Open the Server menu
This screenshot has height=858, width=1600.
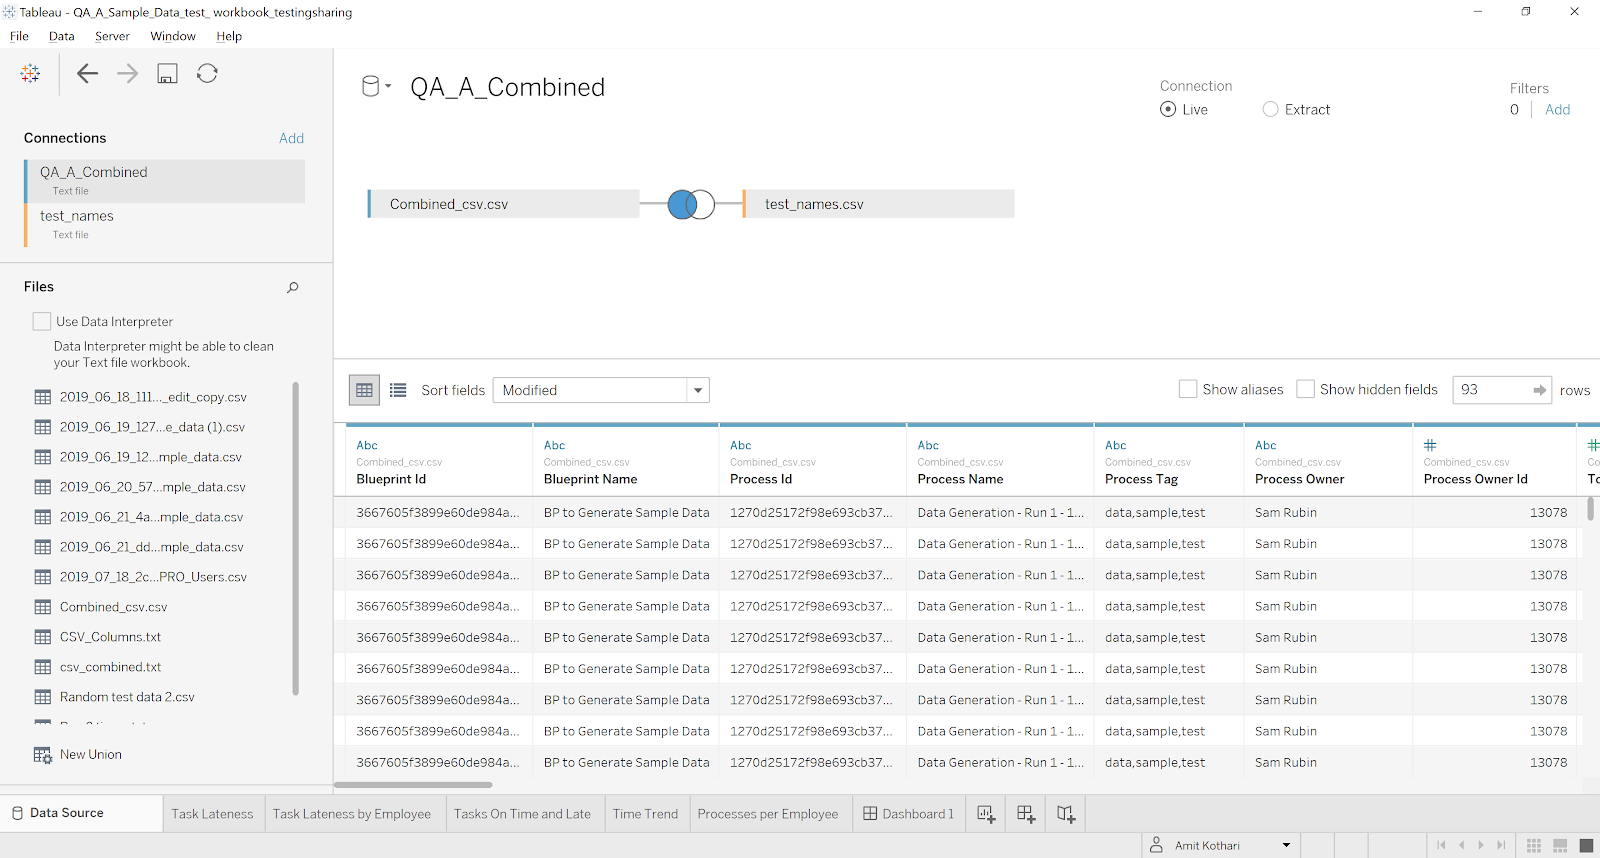pos(112,36)
